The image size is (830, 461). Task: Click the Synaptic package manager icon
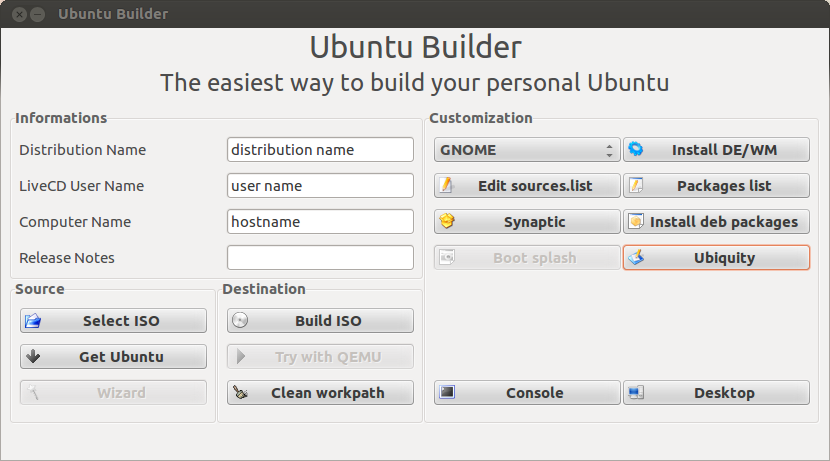click(x=447, y=222)
